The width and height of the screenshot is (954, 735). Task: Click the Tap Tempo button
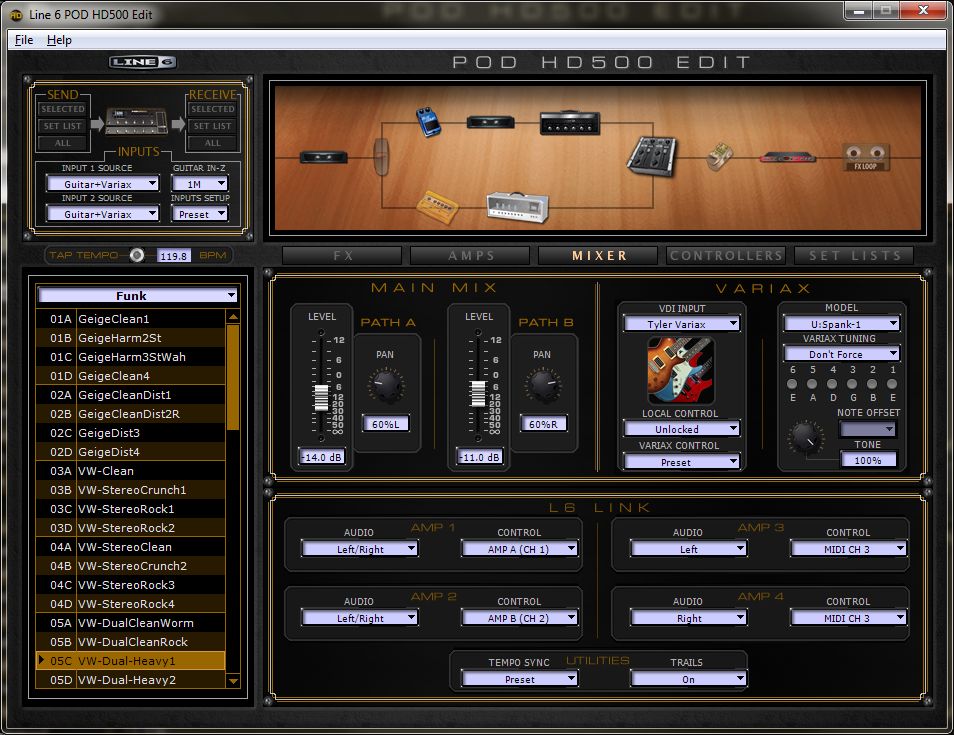click(137, 256)
